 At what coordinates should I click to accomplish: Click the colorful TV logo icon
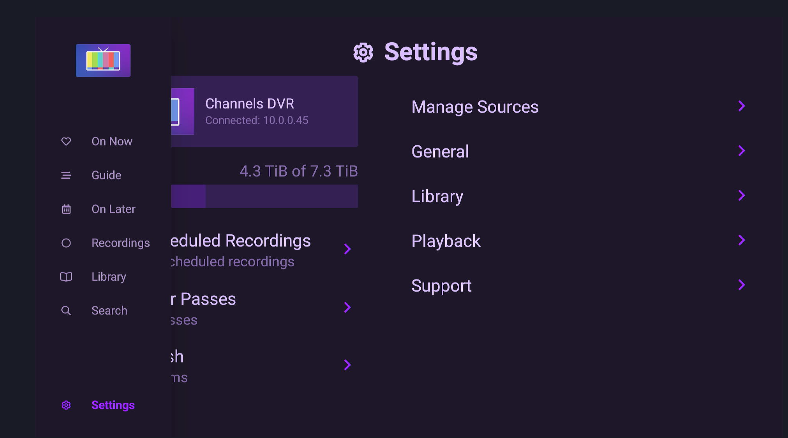click(103, 60)
